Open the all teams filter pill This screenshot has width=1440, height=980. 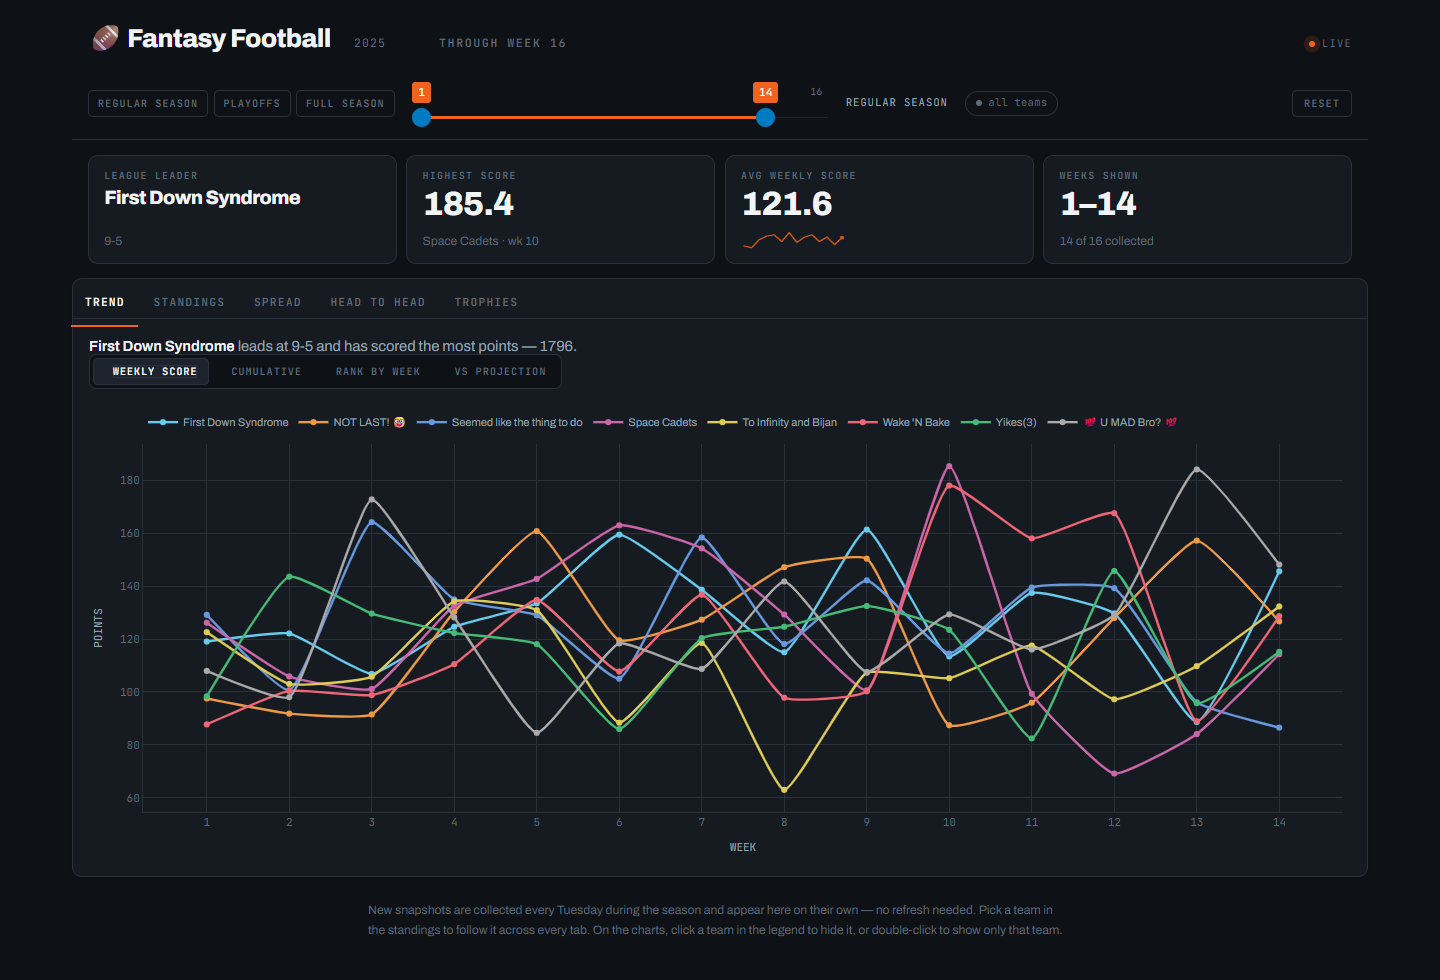point(1011,103)
